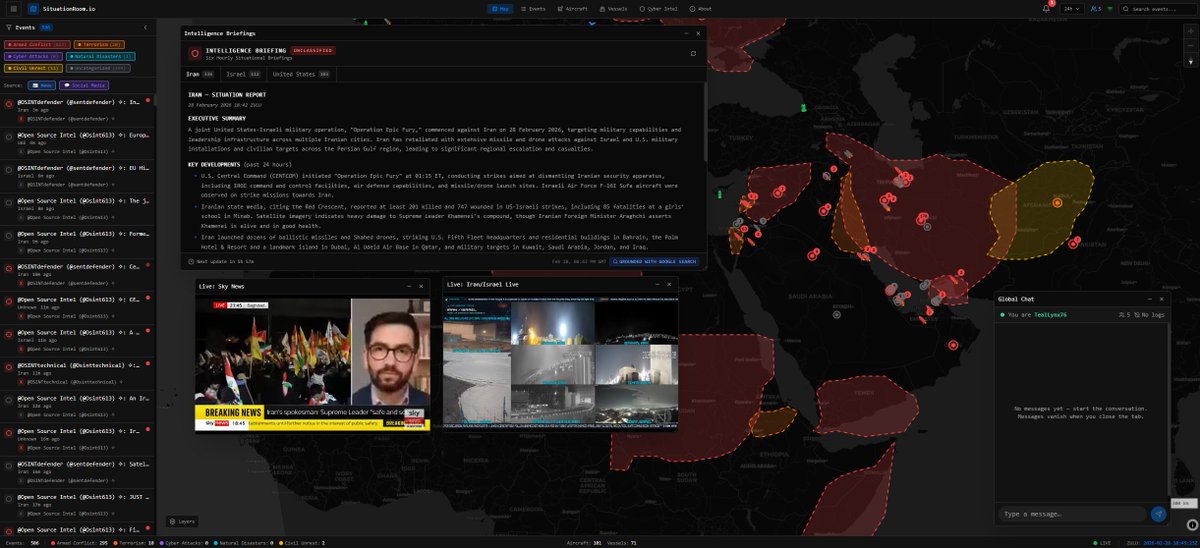1200x548 pixels.
Task: Play the Sky News live video
Action: pyautogui.click(x=312, y=363)
